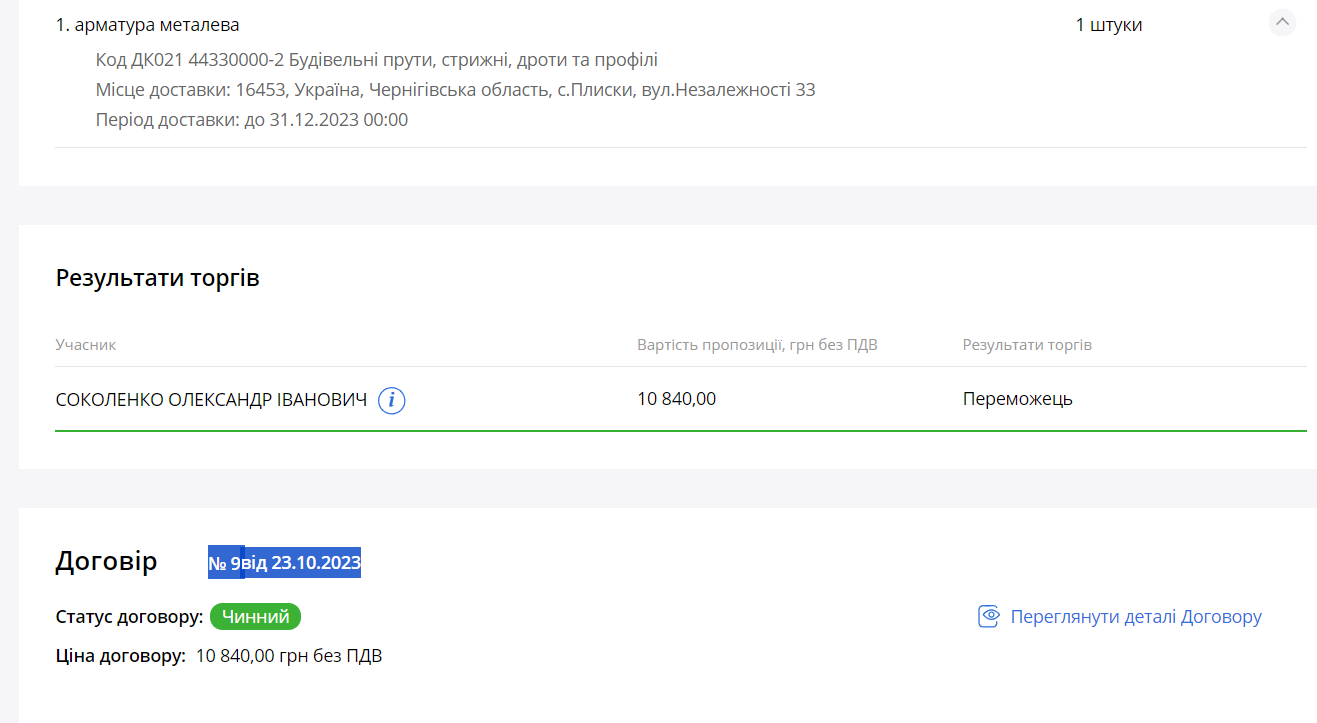Click the 1 штуки quantity text

point(1108,25)
